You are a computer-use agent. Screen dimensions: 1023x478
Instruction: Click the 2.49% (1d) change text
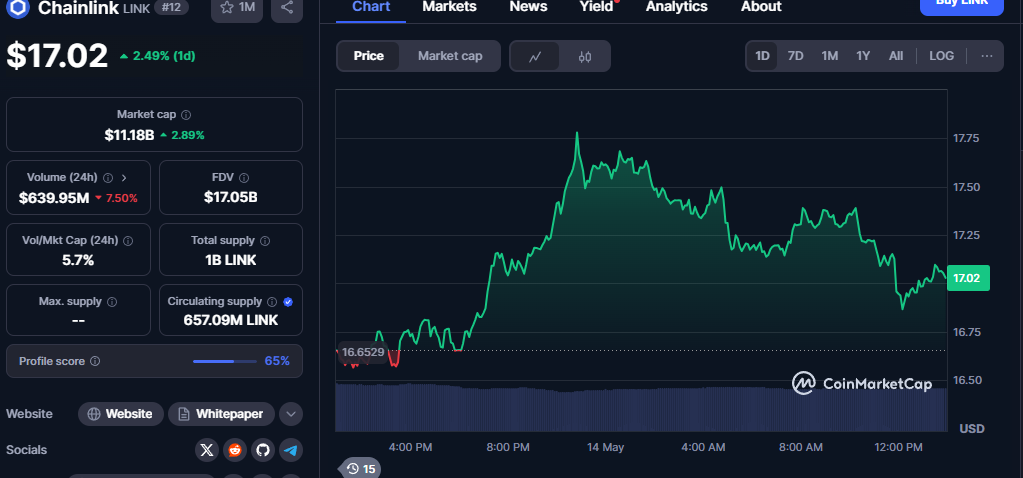coord(164,56)
